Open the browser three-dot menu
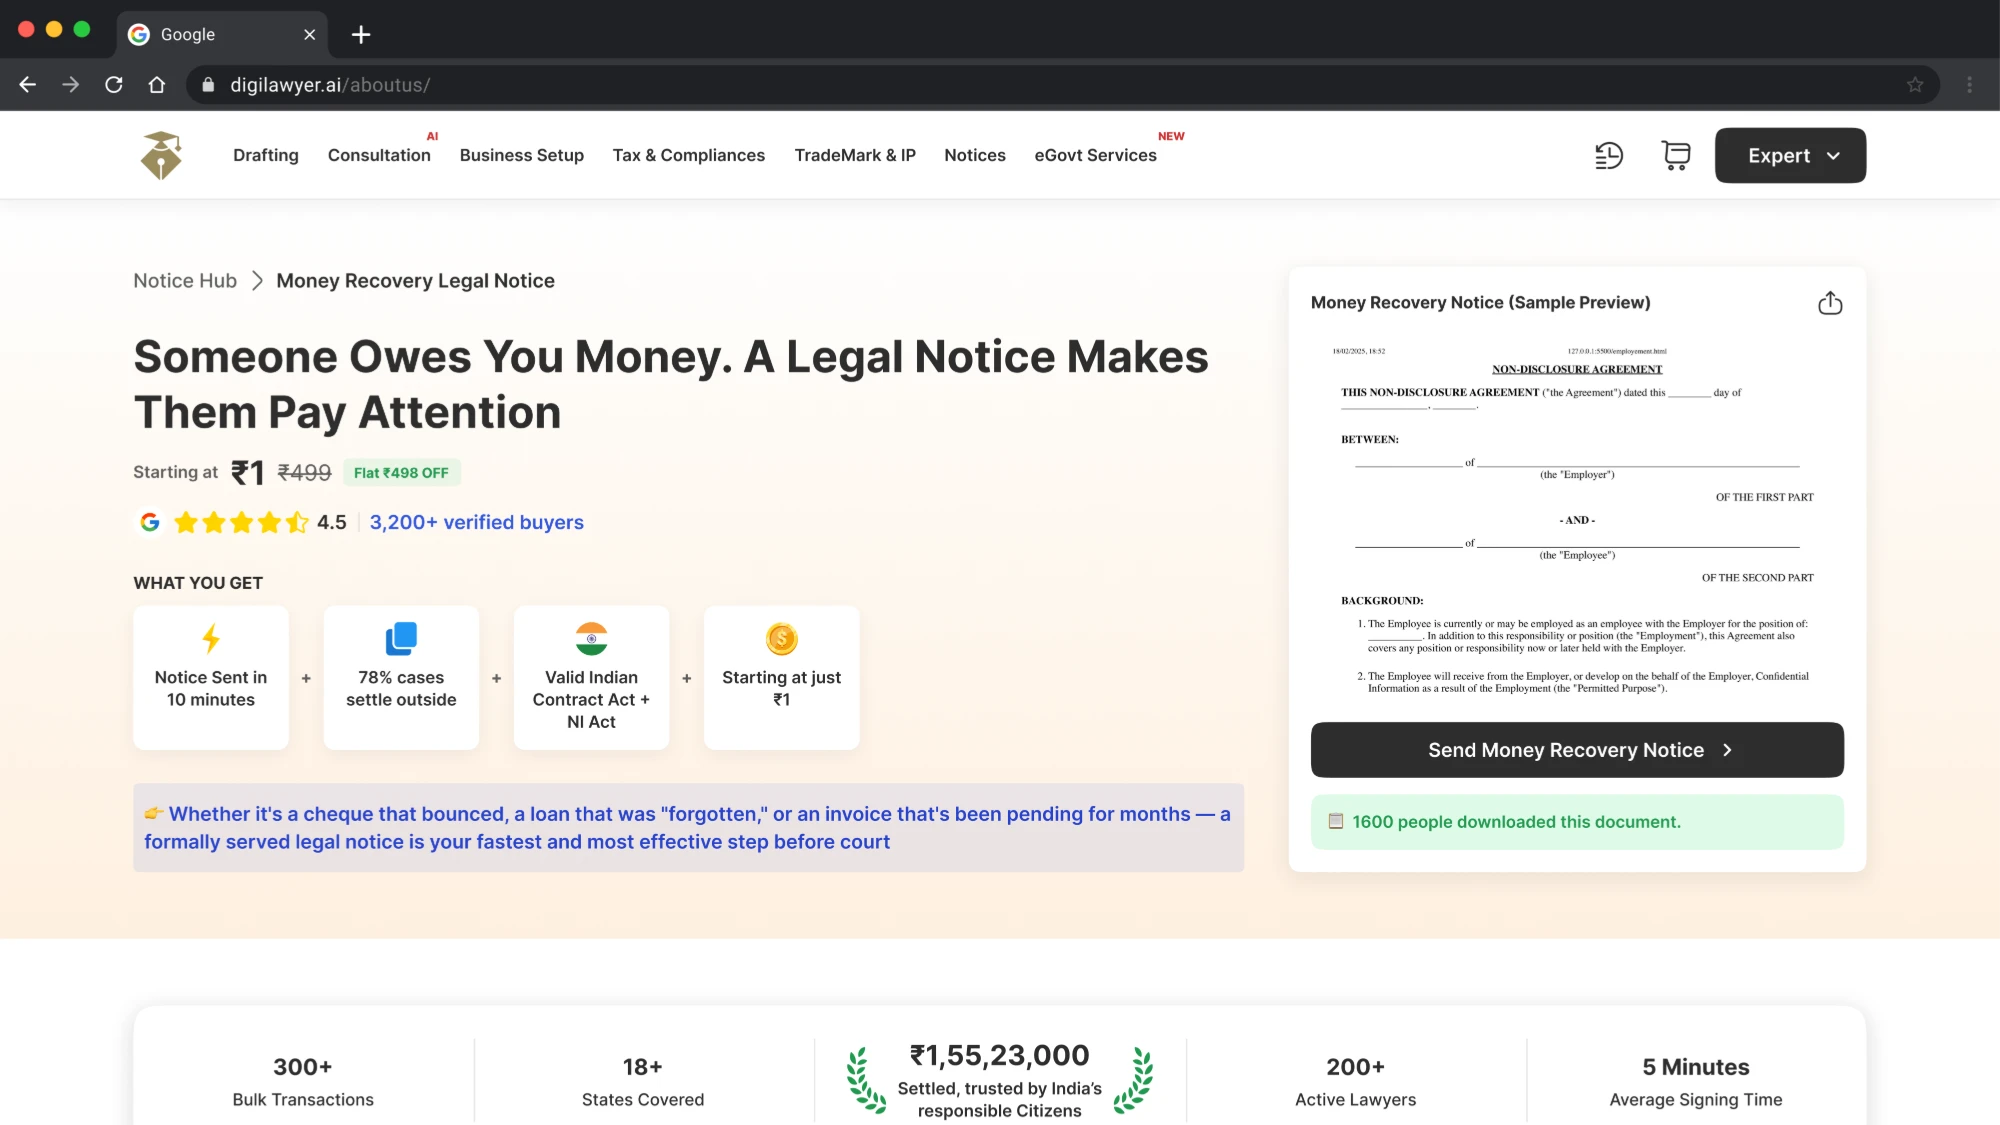Screen dimensions: 2000x1125 click(1970, 85)
